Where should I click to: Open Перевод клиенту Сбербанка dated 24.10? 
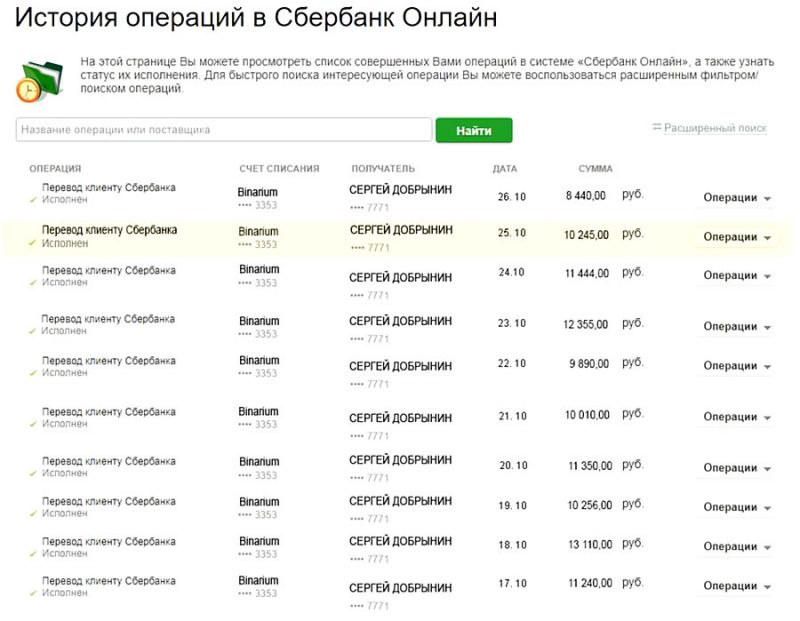pos(109,270)
